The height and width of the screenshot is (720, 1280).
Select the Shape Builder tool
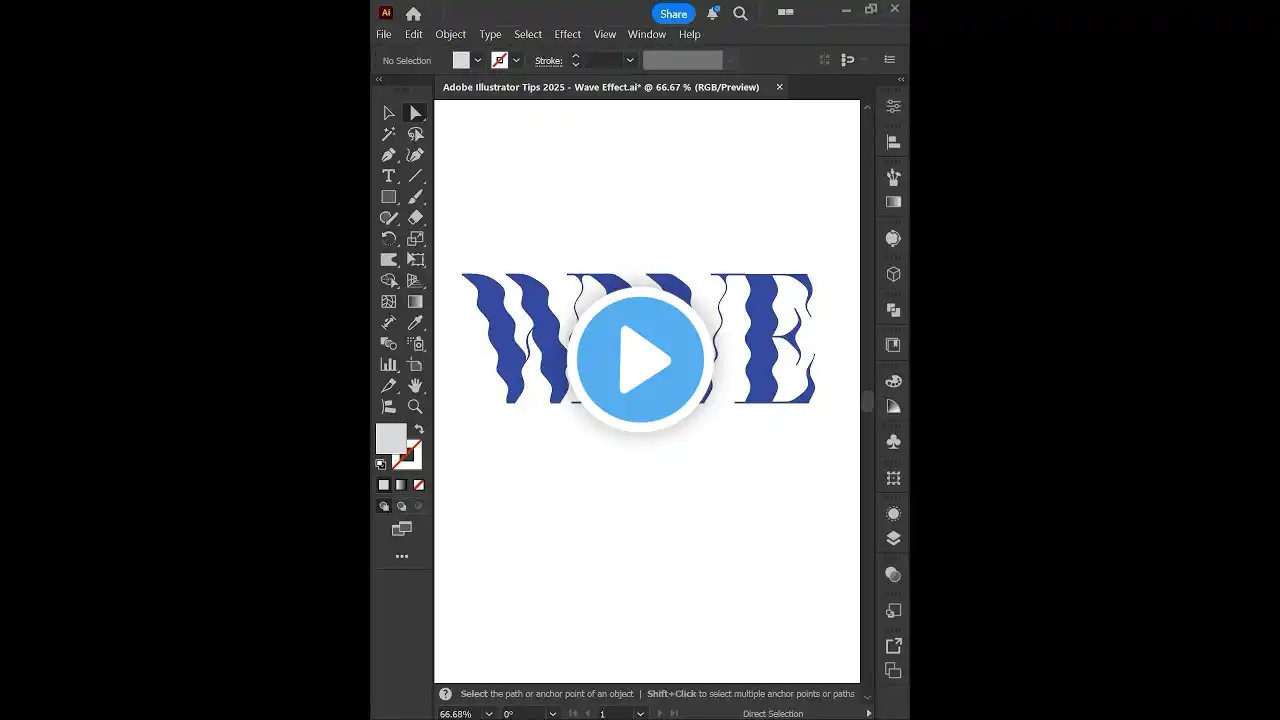(389, 281)
